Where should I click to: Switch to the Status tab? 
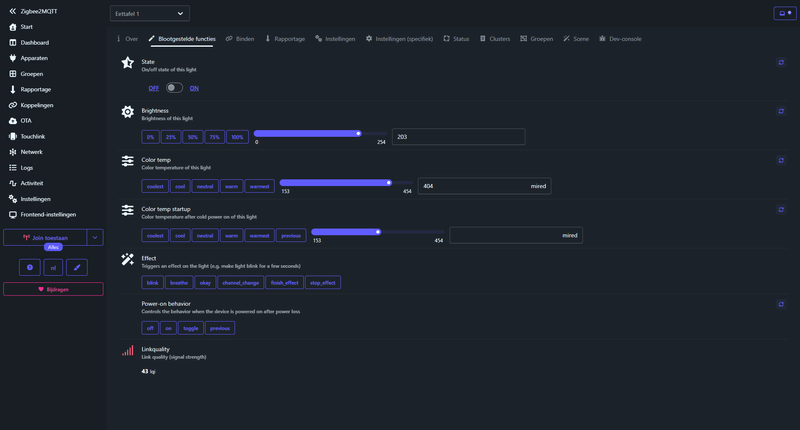click(x=456, y=39)
